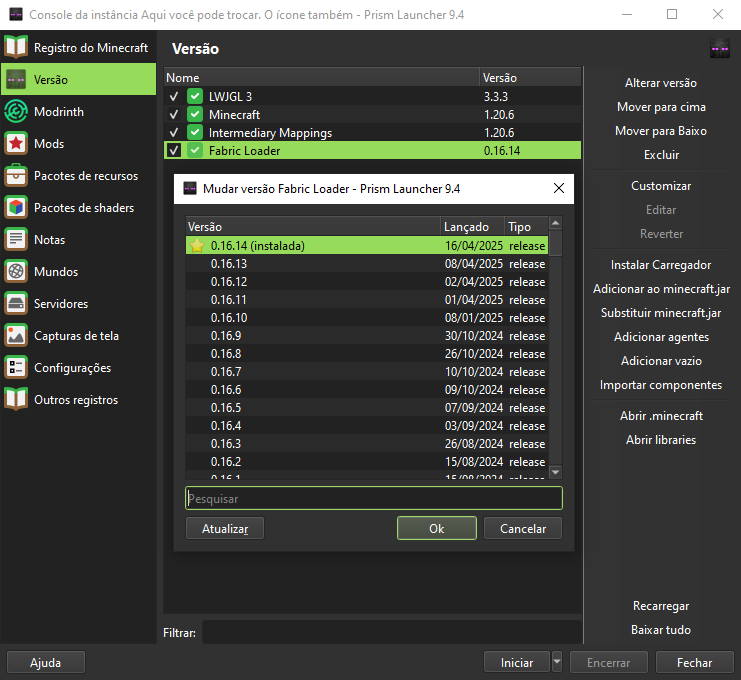Confirm with the Ok button
The image size is (741, 680).
(x=437, y=528)
